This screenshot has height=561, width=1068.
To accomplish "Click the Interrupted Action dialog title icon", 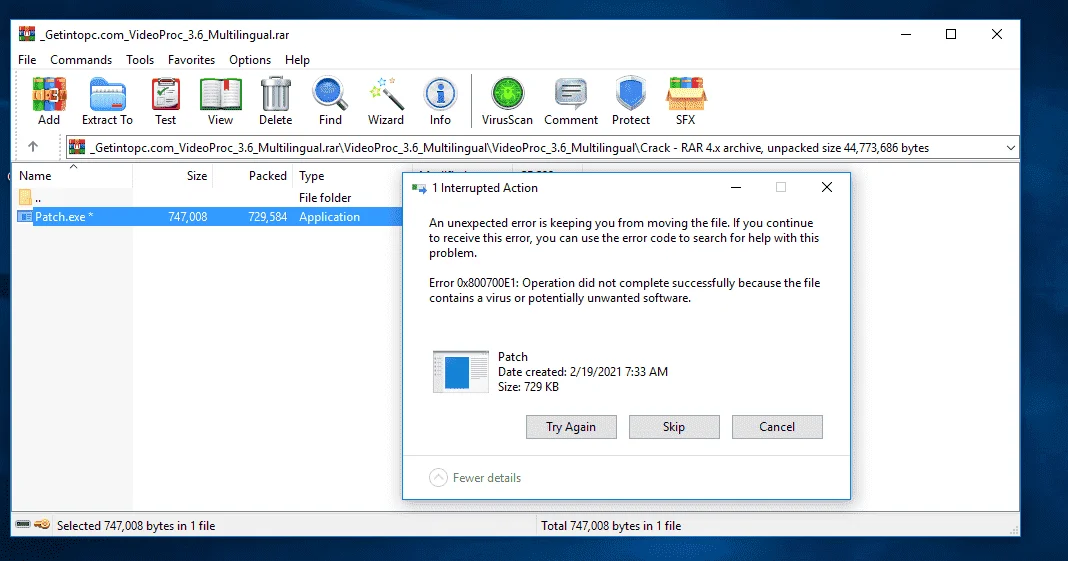I will [419, 189].
